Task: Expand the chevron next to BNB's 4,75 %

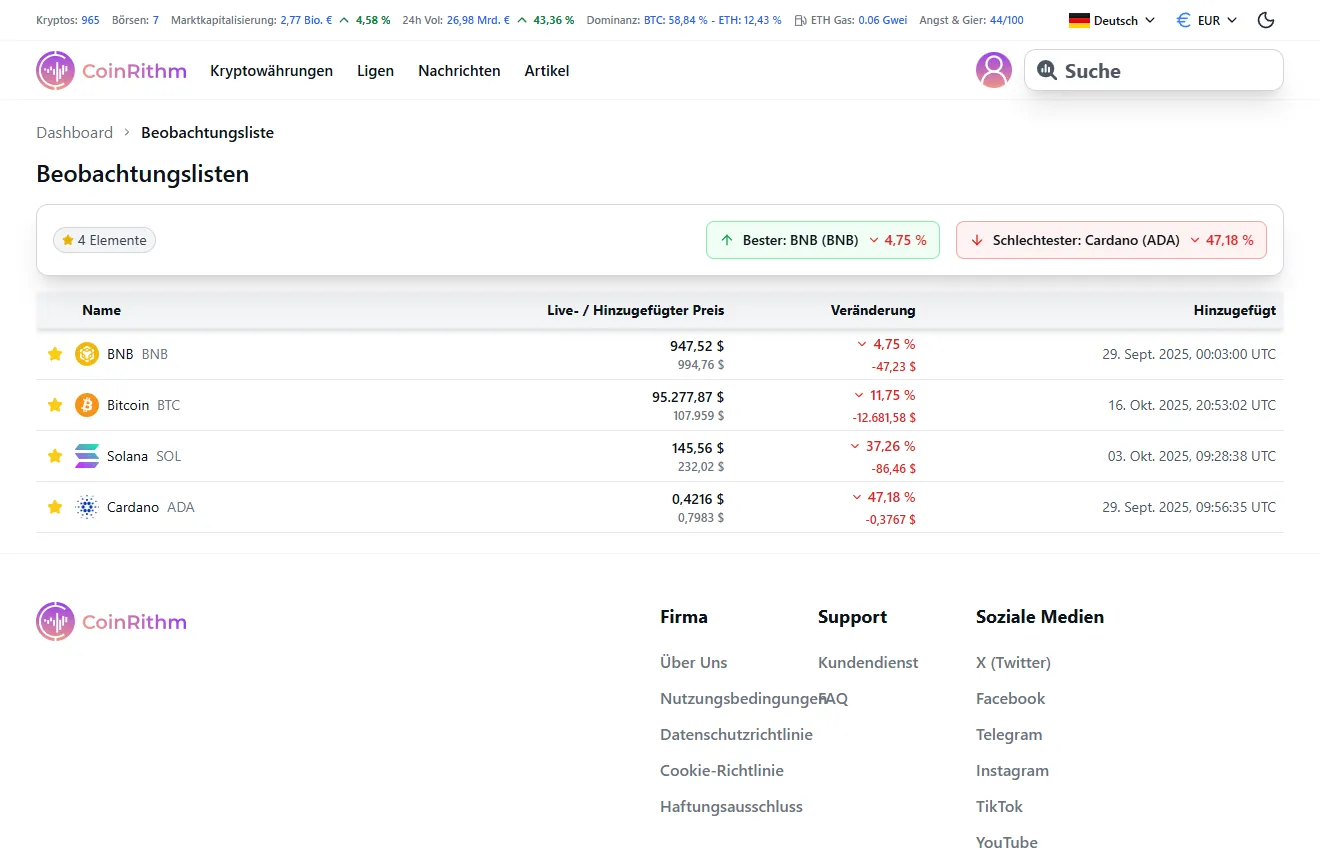Action: [857, 343]
